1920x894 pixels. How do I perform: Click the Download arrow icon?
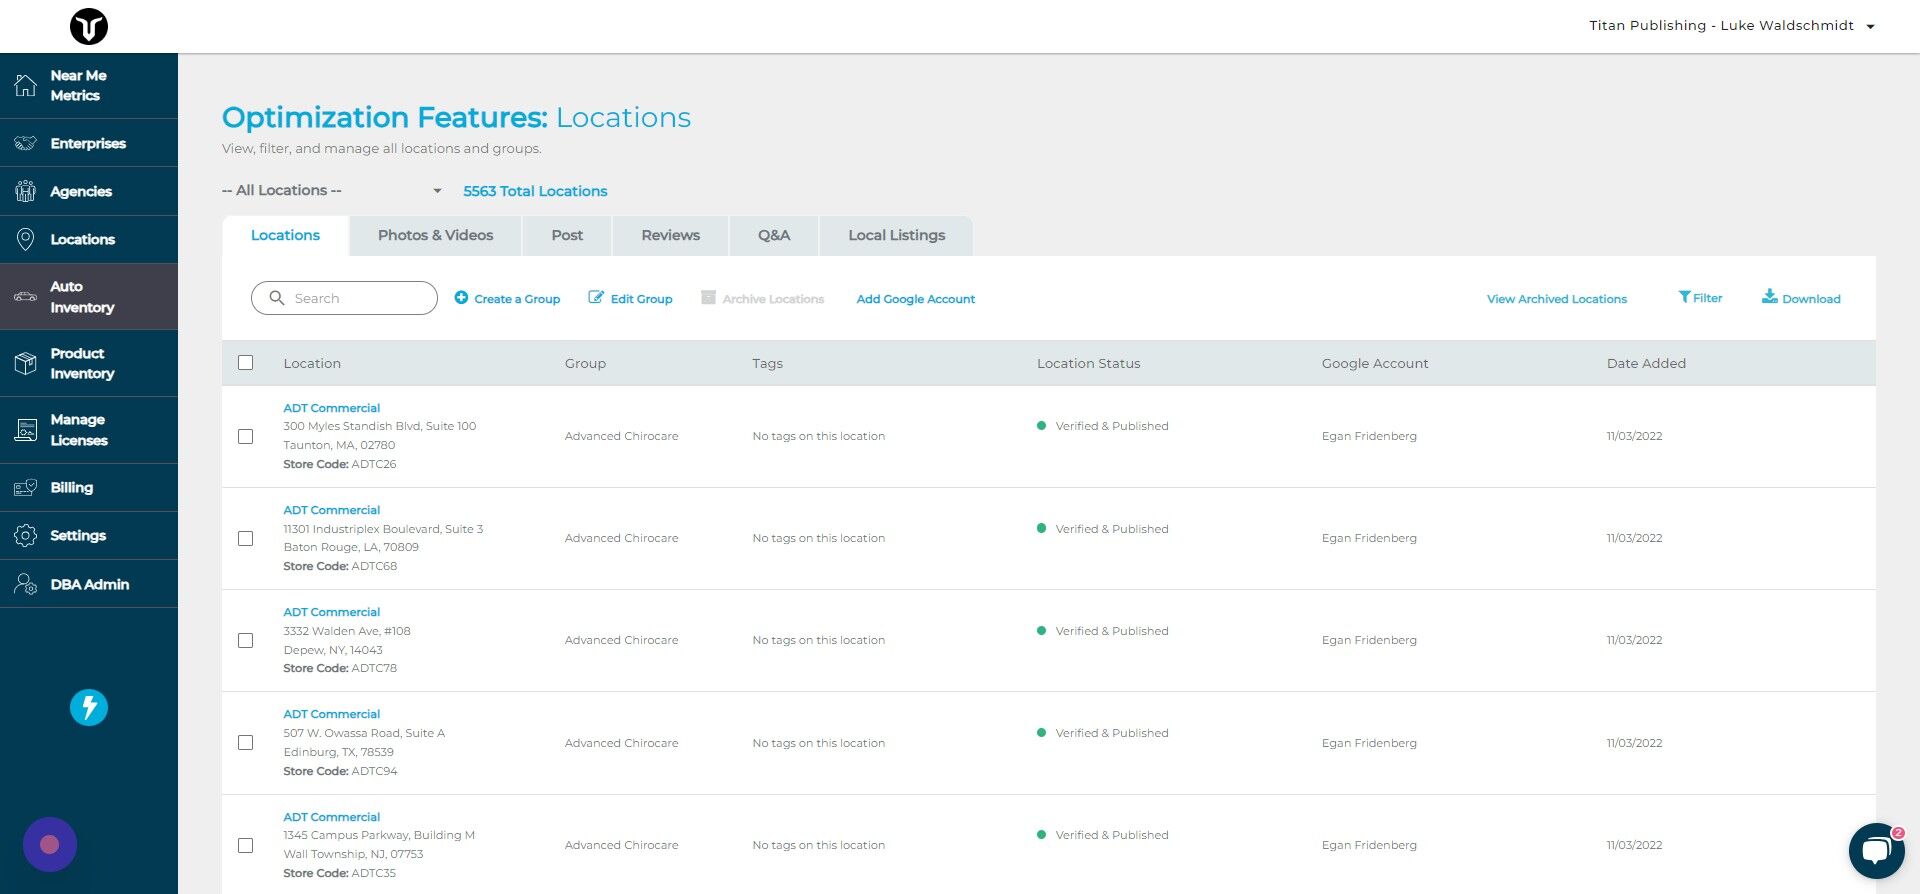[x=1769, y=296]
